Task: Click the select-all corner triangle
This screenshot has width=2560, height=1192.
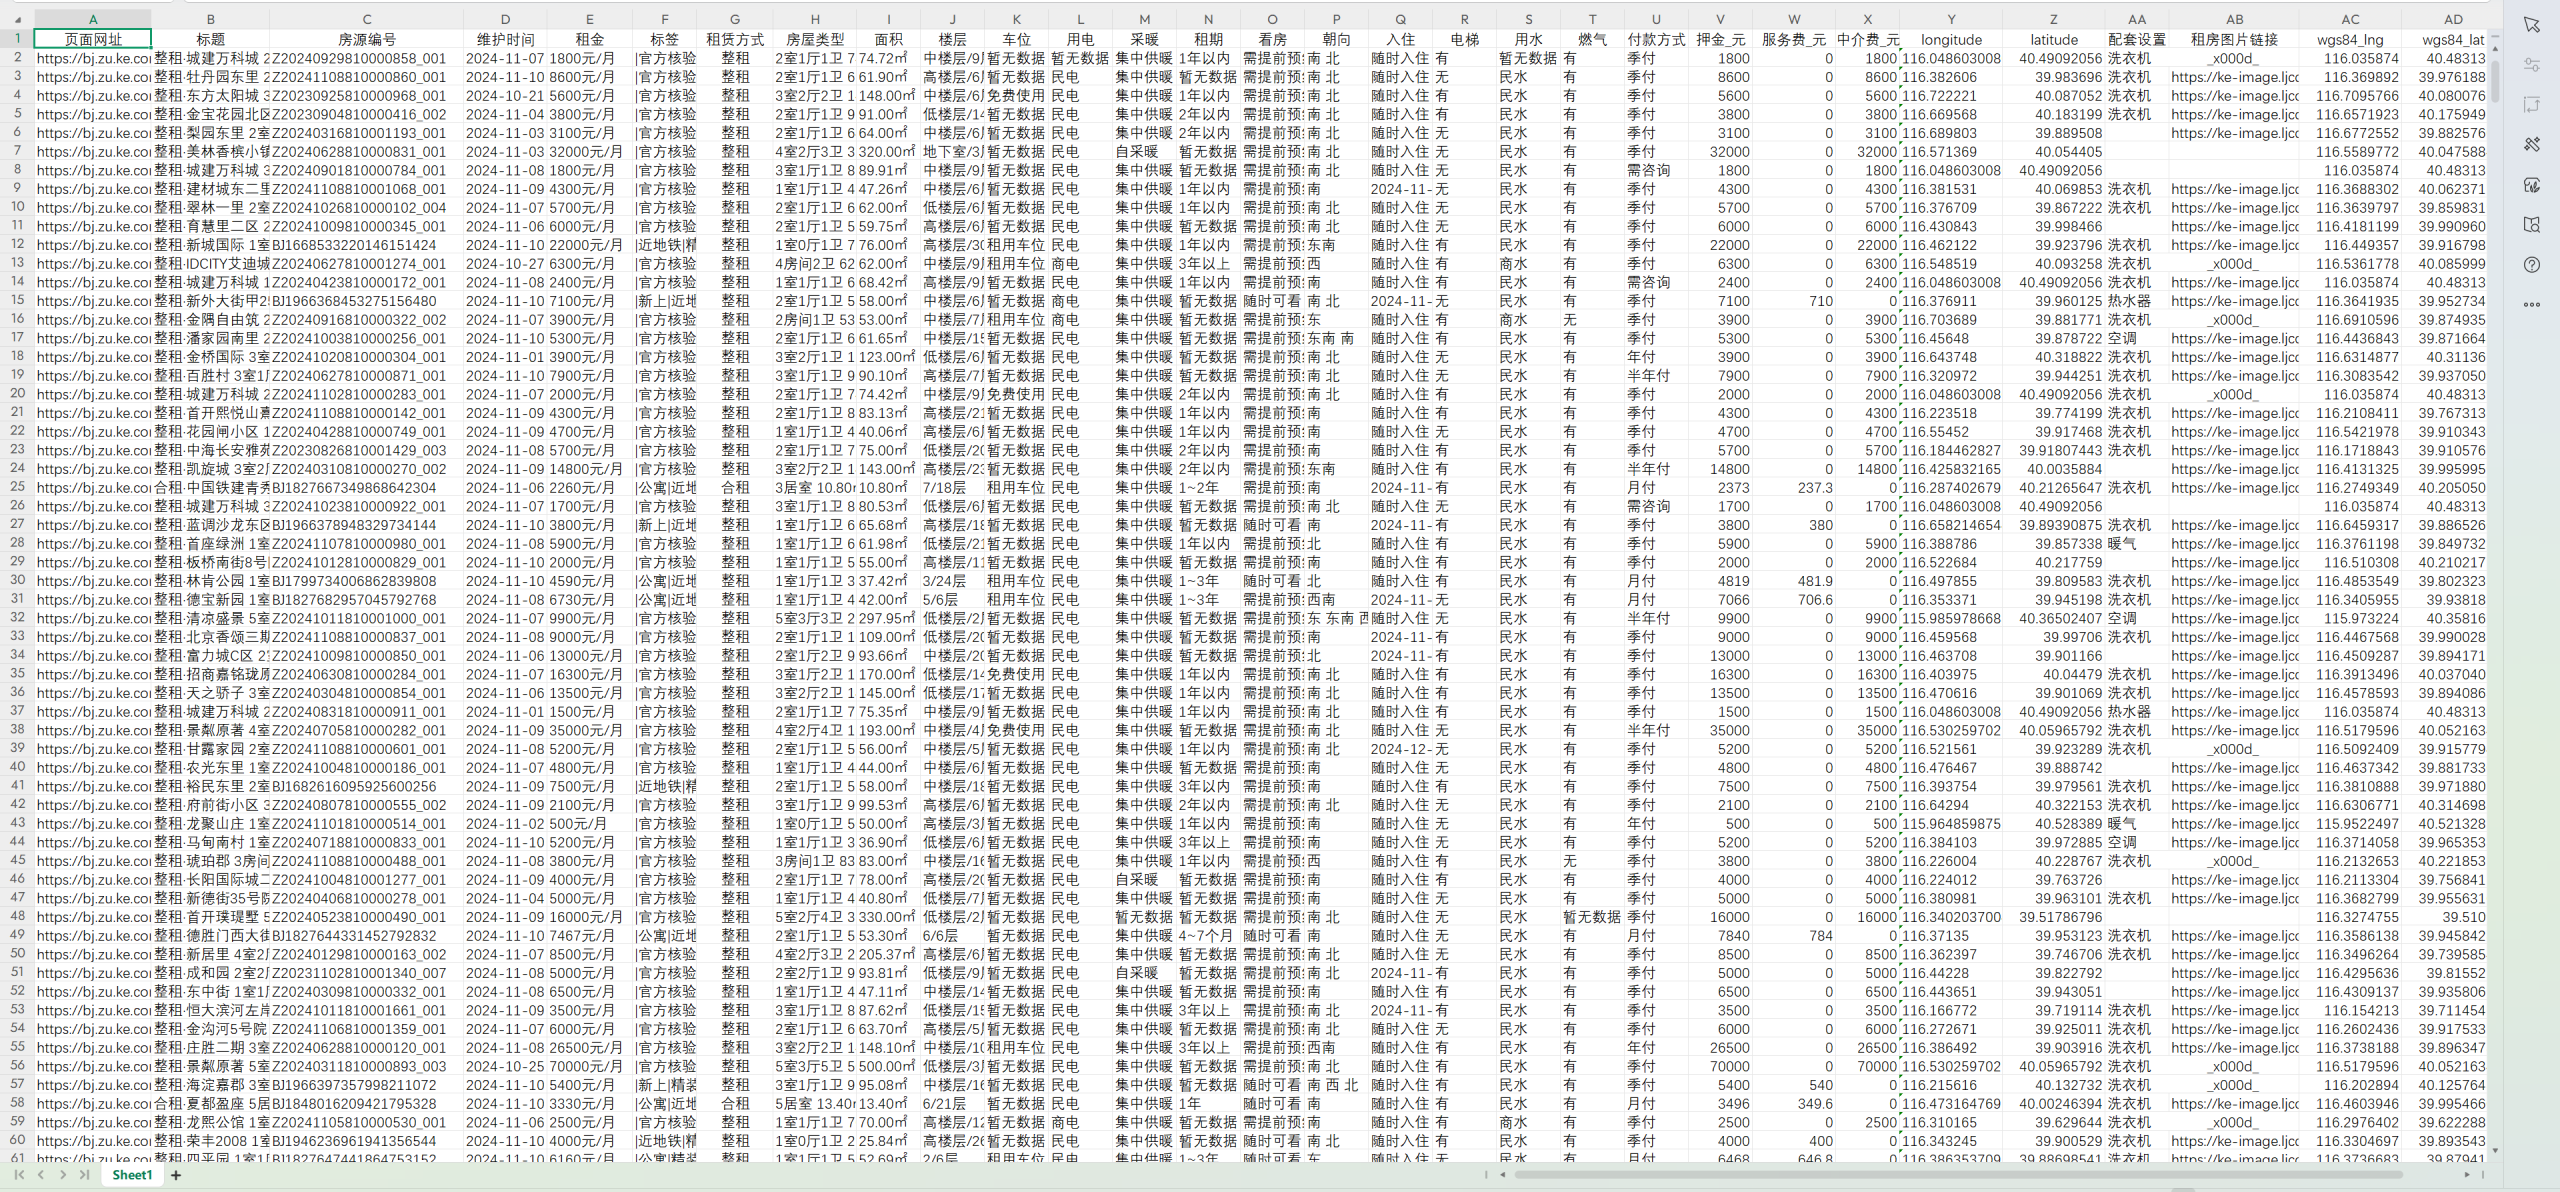Action: [x=17, y=19]
